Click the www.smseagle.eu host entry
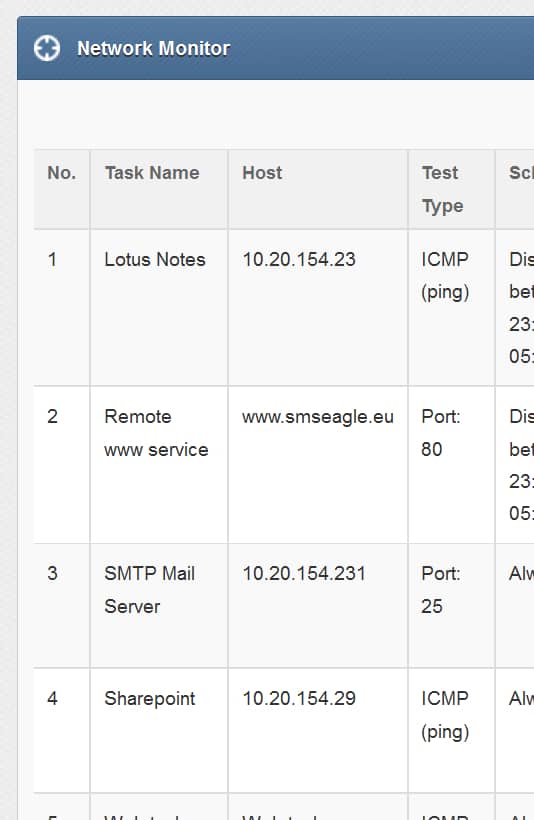Screen dimensions: 534x820 318,417
